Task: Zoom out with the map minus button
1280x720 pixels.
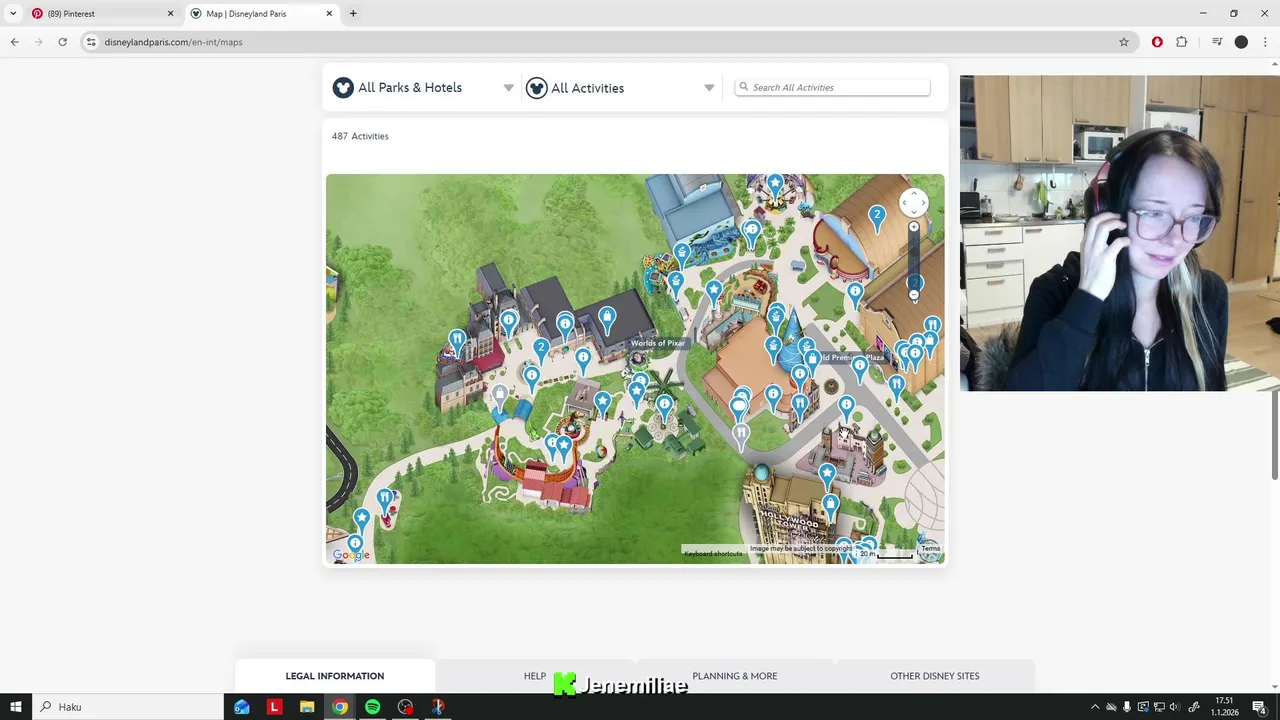Action: (913, 296)
